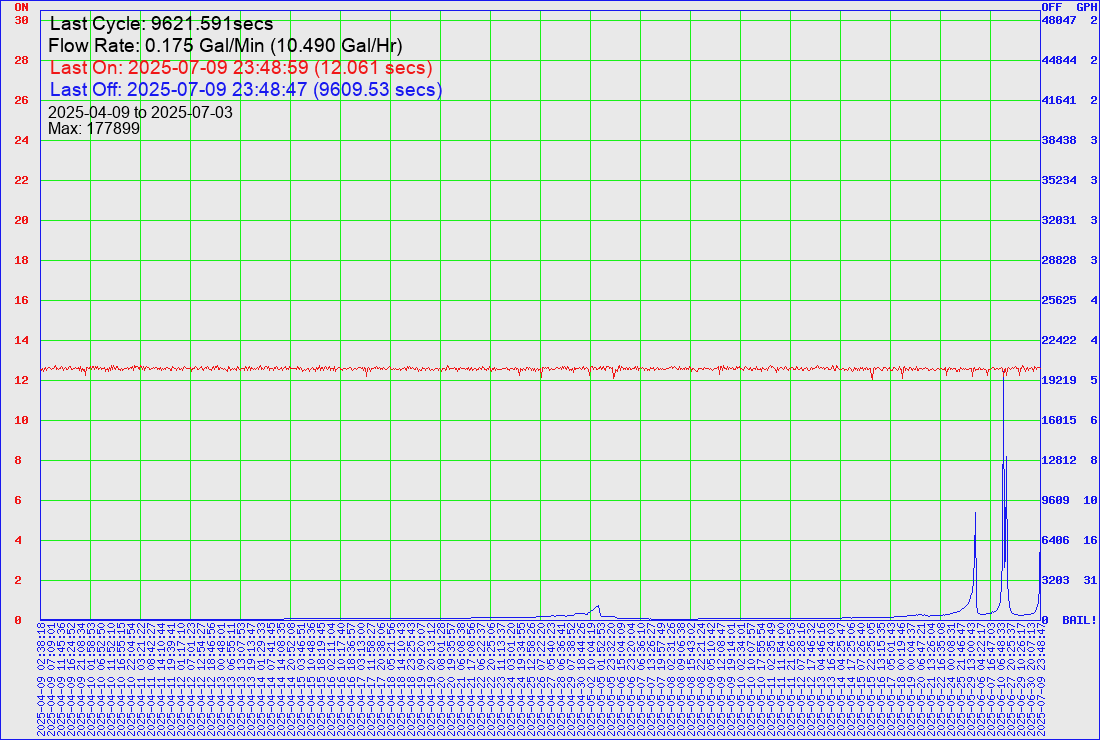This screenshot has height=740, width=1100.
Task: Click the red '12' ON-axis label
Action: [21, 380]
